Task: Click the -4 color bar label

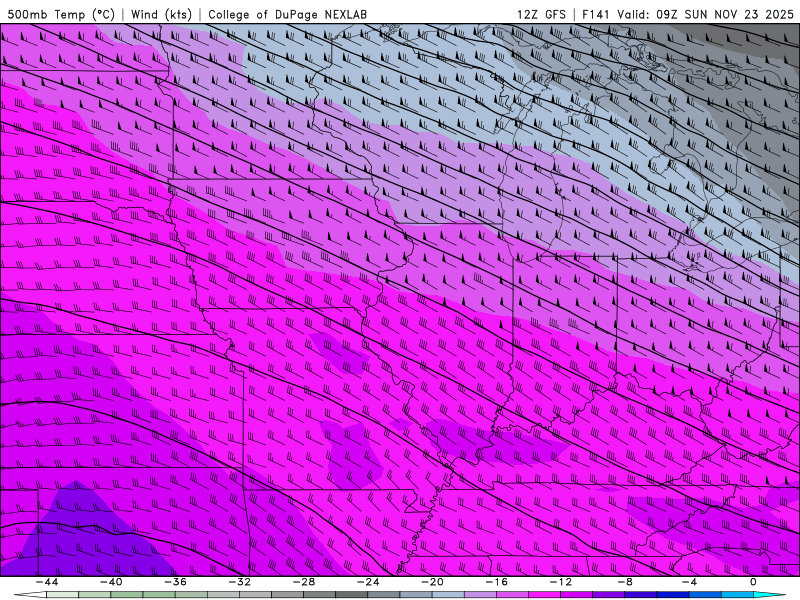Action: [690, 582]
